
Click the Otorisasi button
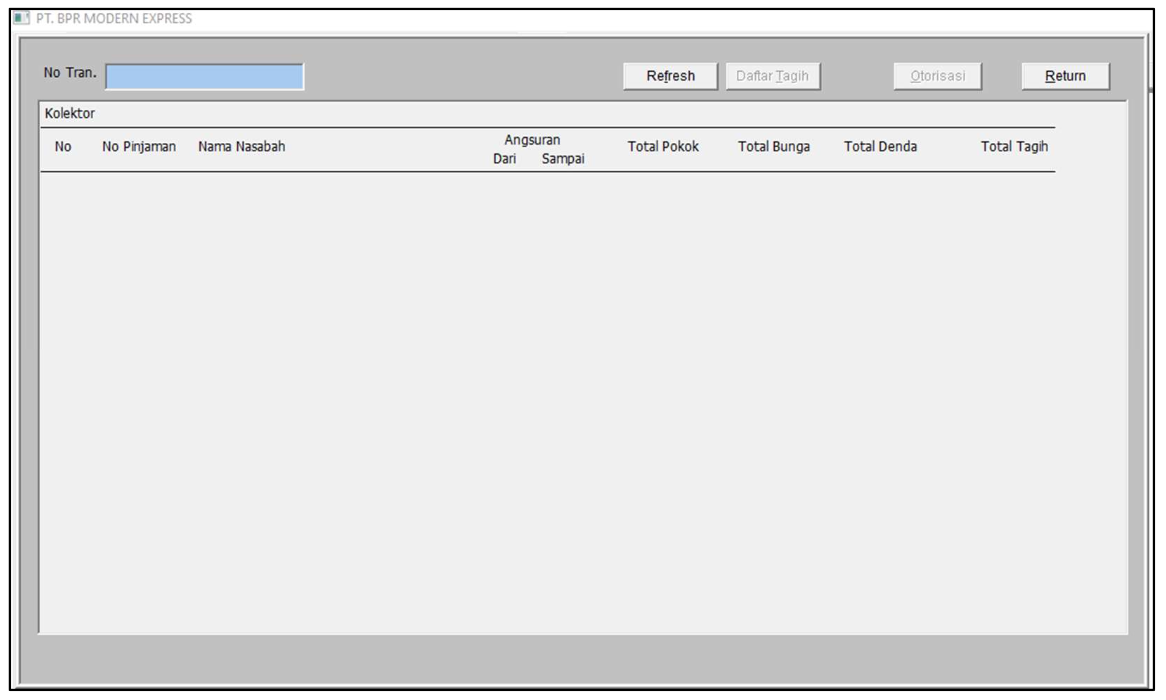click(936, 77)
